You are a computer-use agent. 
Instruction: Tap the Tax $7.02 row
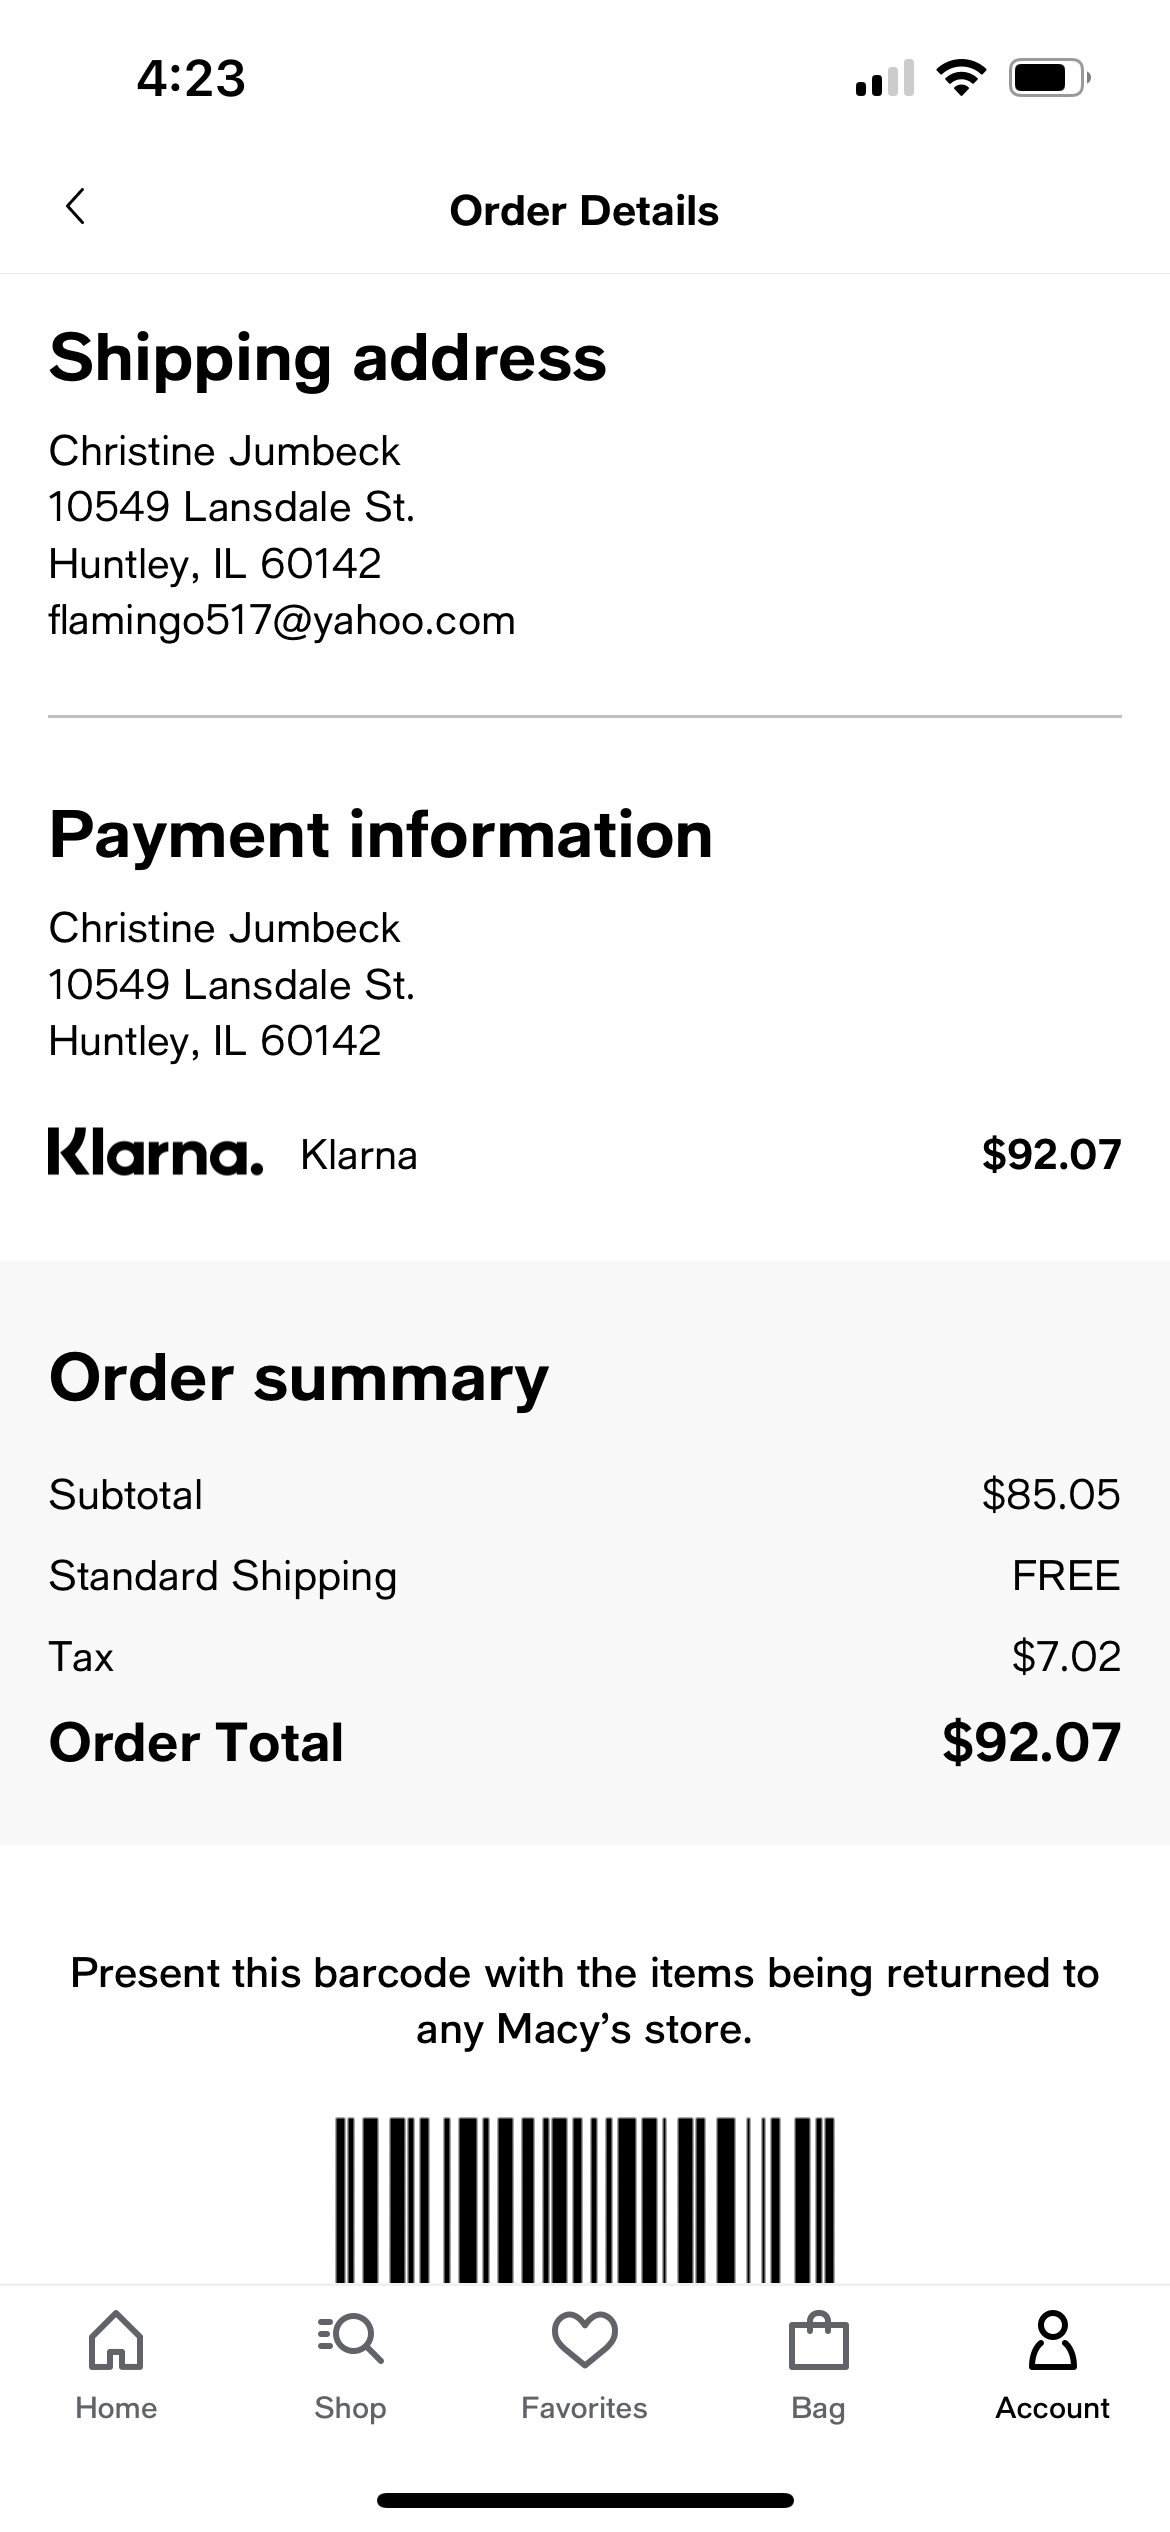coord(585,1657)
